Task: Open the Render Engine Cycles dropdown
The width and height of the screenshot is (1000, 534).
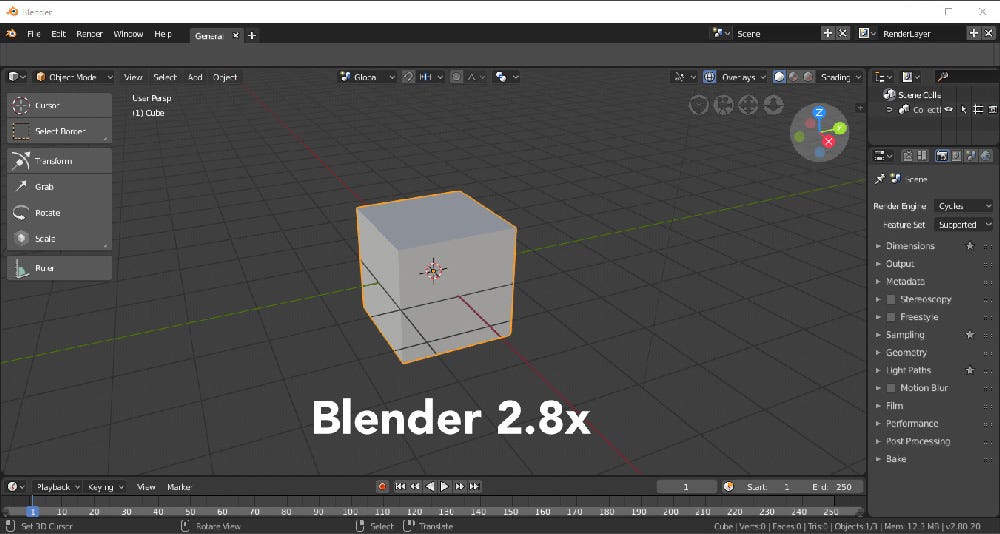Action: pos(964,206)
